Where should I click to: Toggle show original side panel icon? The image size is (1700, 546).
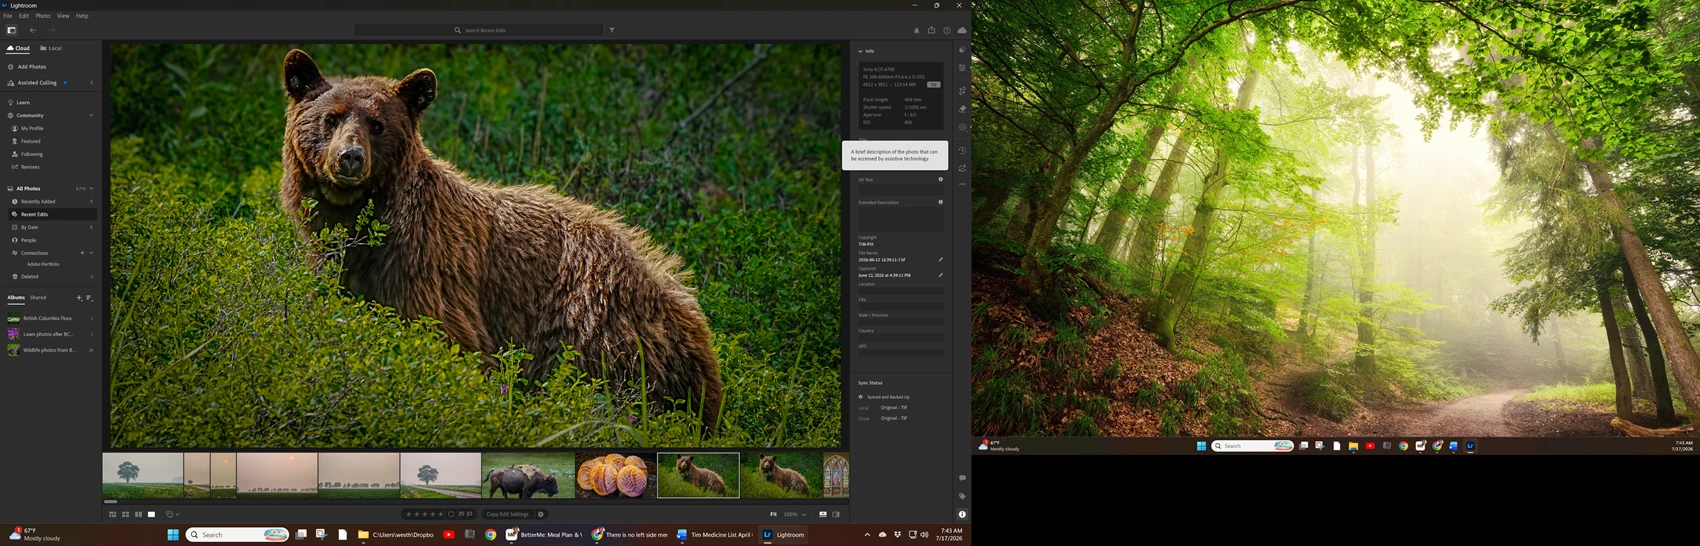tap(836, 514)
